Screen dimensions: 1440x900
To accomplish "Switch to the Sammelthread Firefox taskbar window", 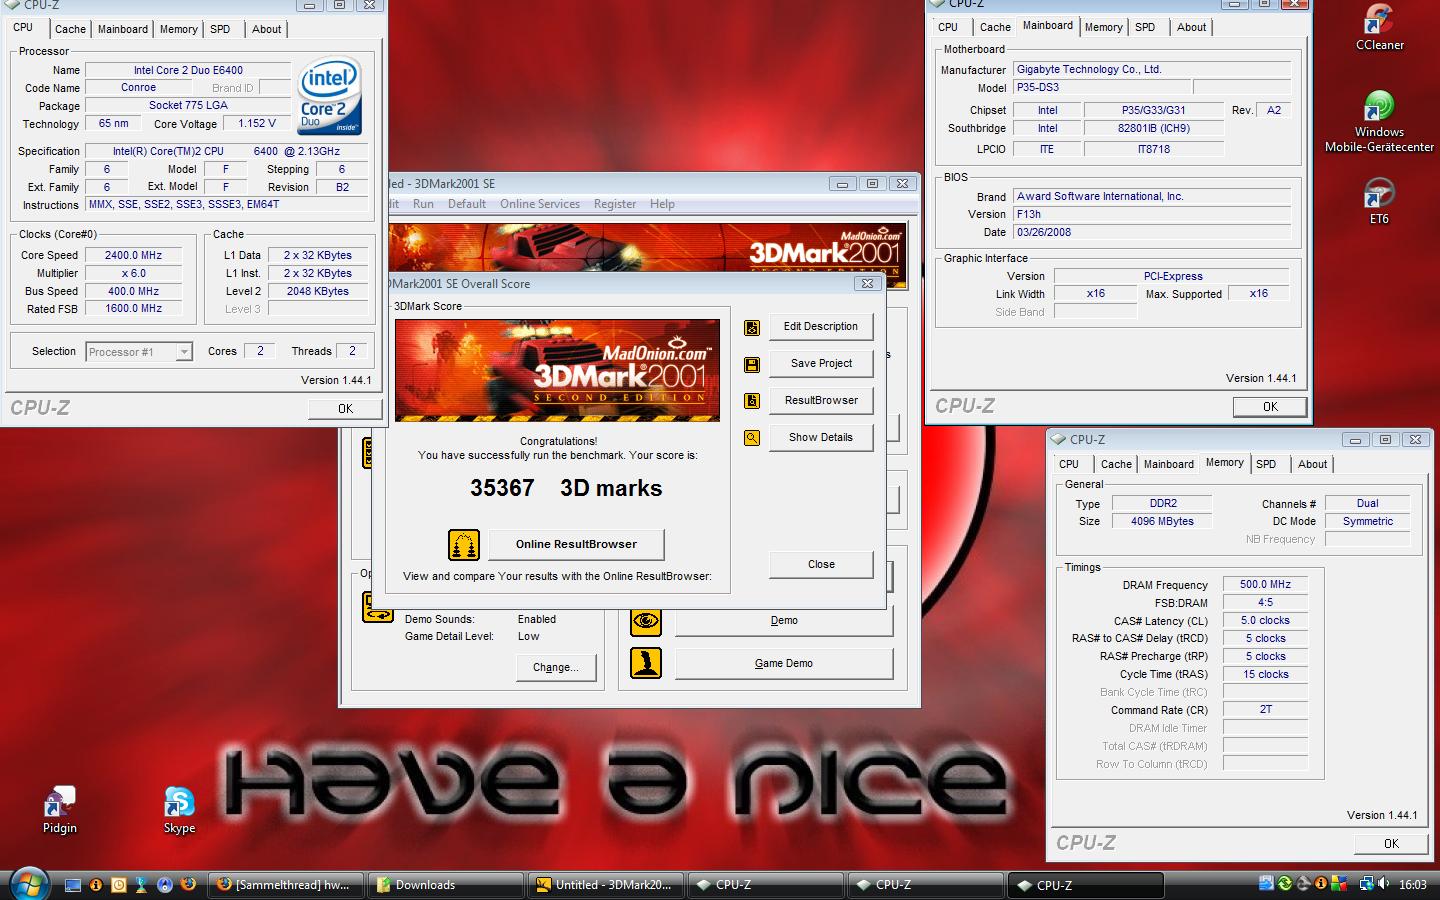I will [286, 885].
